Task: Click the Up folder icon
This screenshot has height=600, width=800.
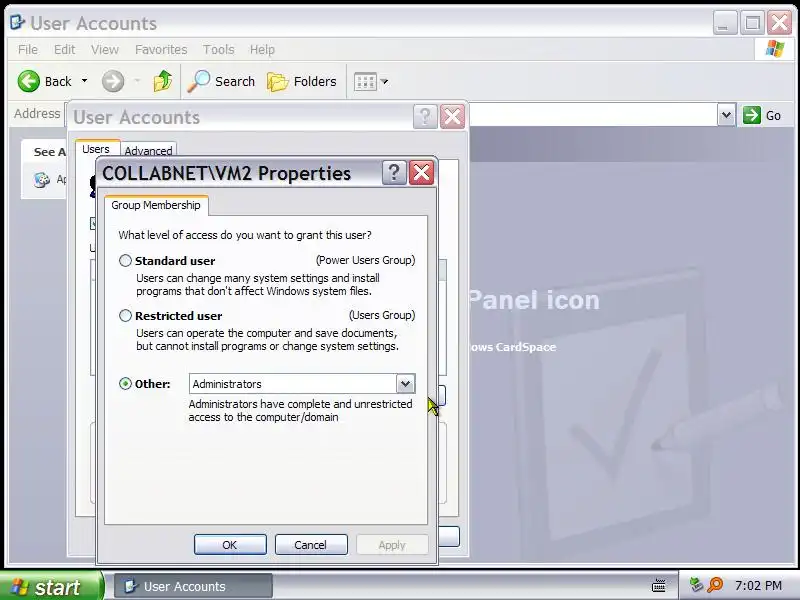Action: click(x=163, y=81)
